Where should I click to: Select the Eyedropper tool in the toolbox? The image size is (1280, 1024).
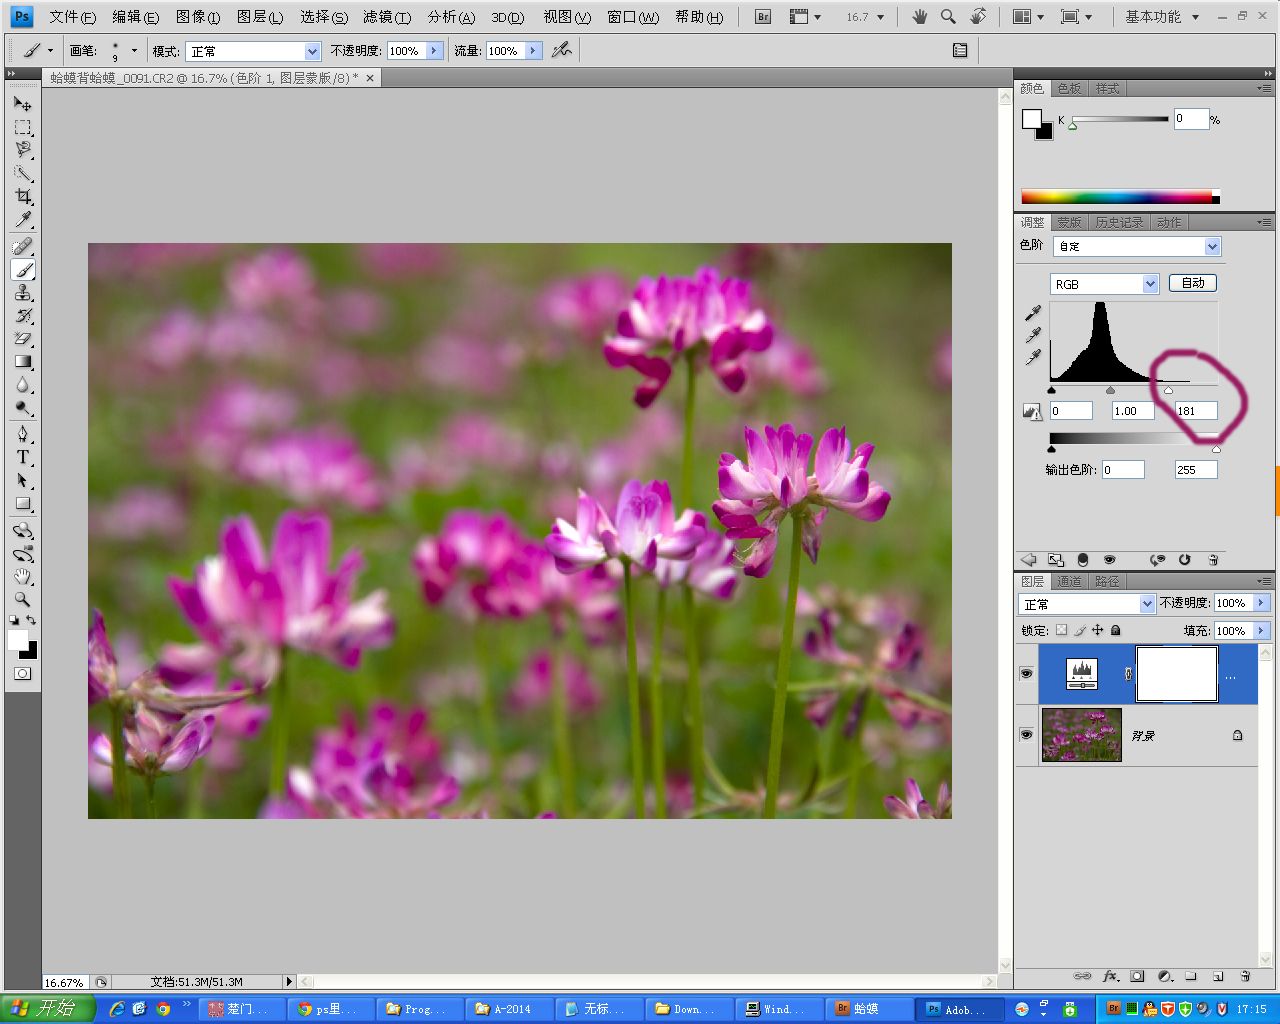23,219
